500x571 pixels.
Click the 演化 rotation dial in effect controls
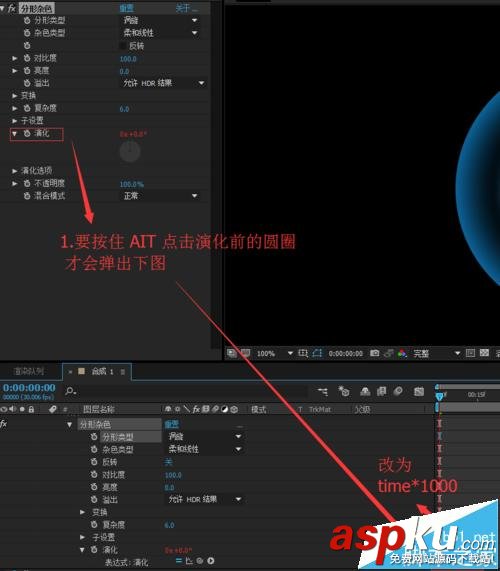(130, 151)
